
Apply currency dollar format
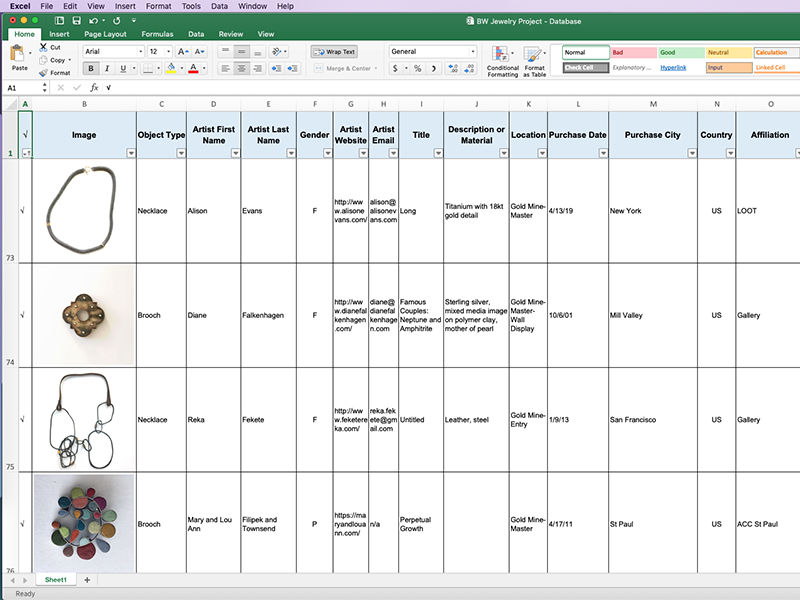click(x=395, y=68)
